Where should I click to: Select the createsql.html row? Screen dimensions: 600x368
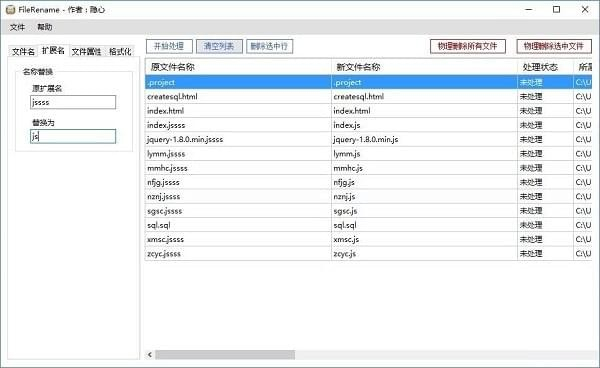(368, 96)
